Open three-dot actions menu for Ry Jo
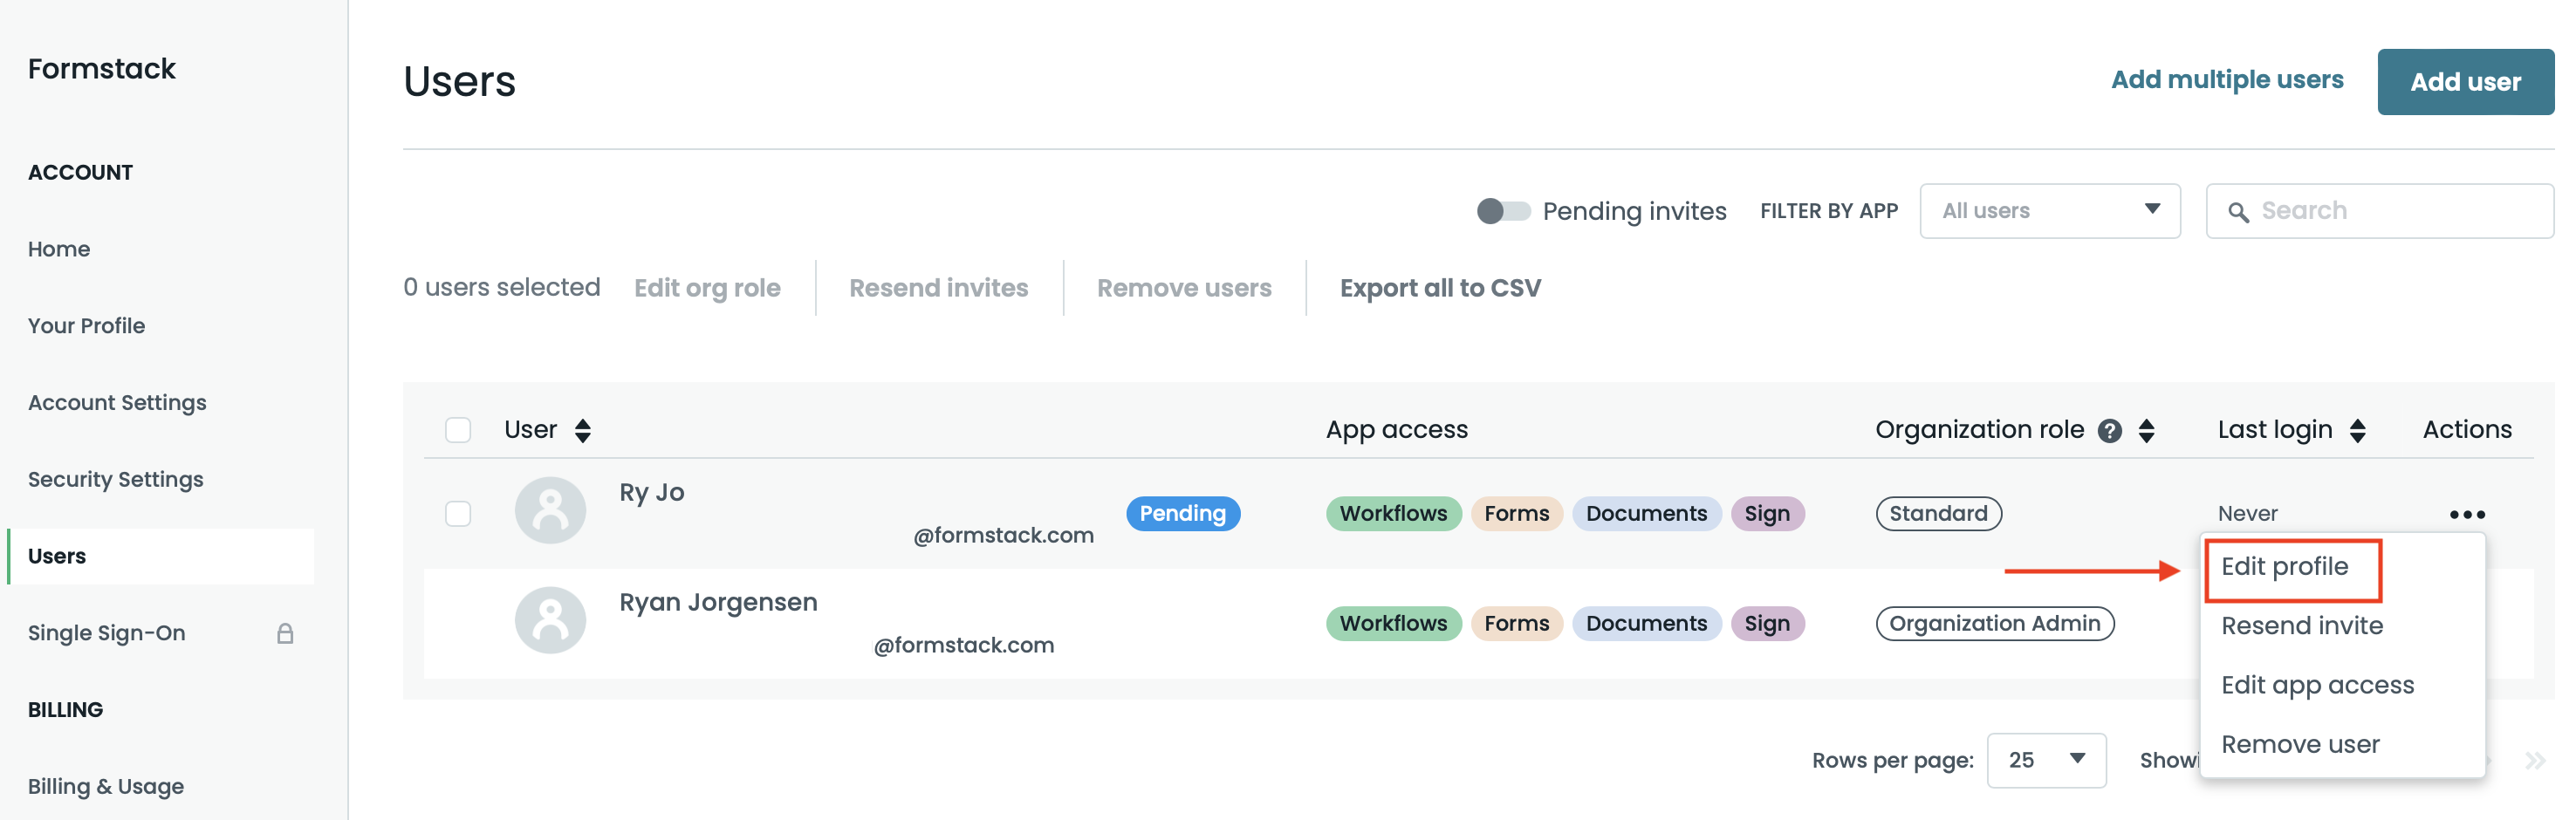 tap(2466, 514)
